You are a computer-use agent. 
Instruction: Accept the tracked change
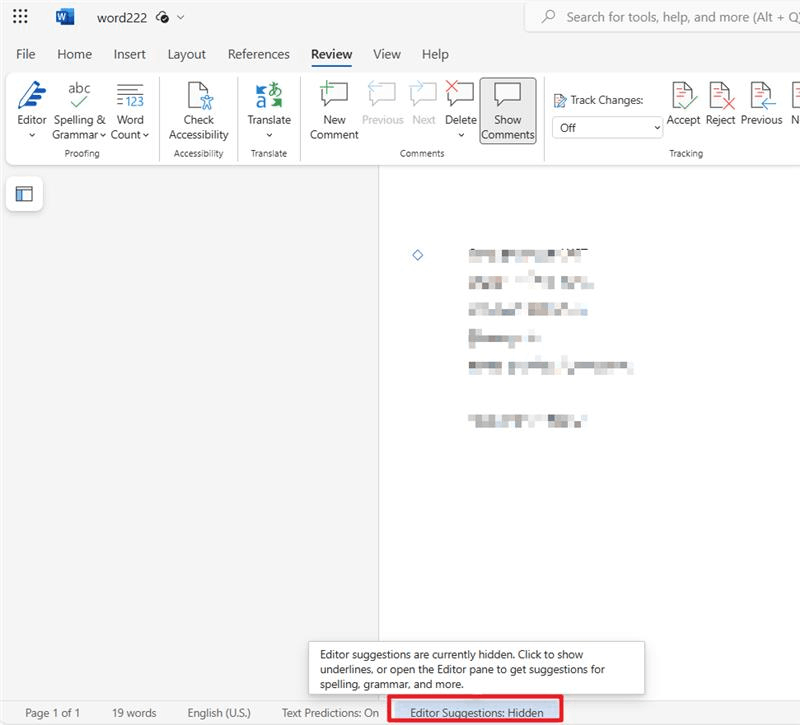(683, 103)
